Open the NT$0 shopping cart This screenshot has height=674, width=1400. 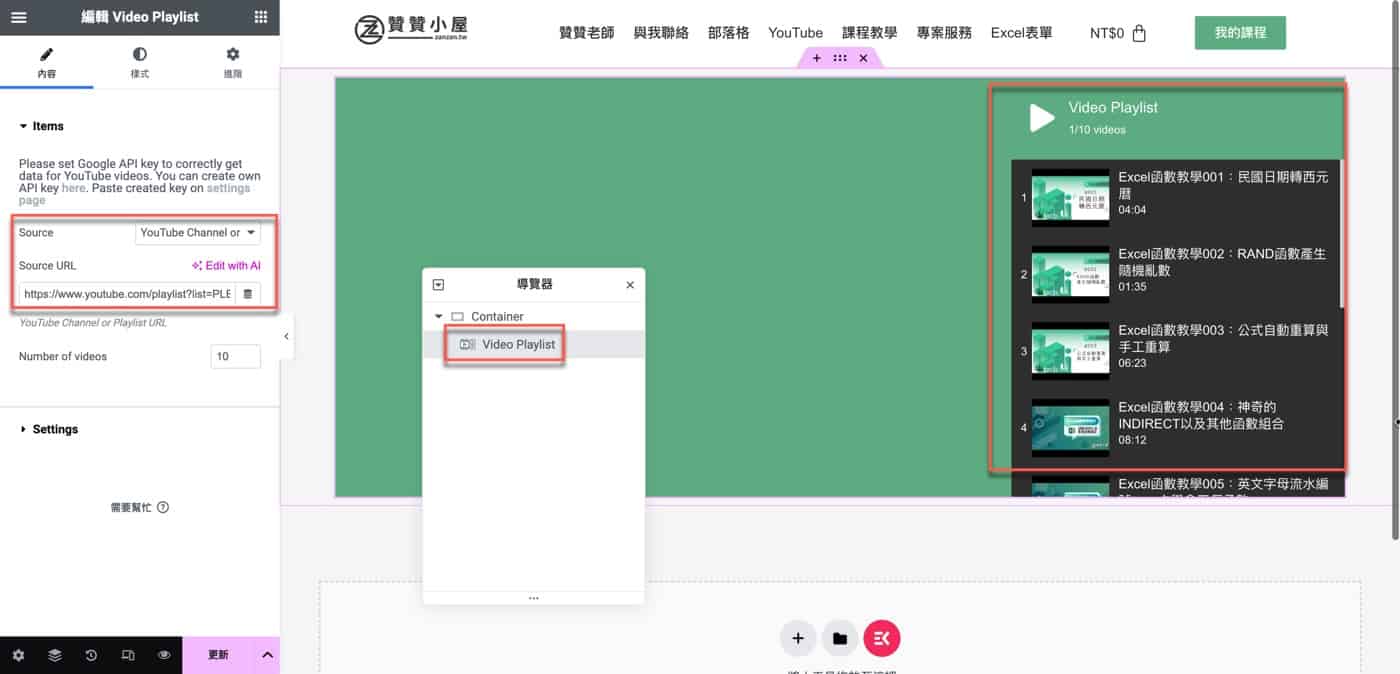(x=1118, y=33)
